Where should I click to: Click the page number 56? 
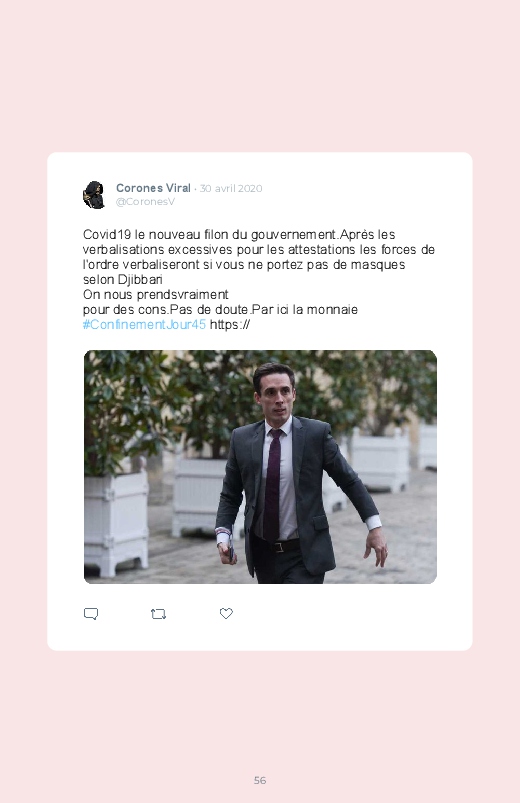[x=260, y=780]
